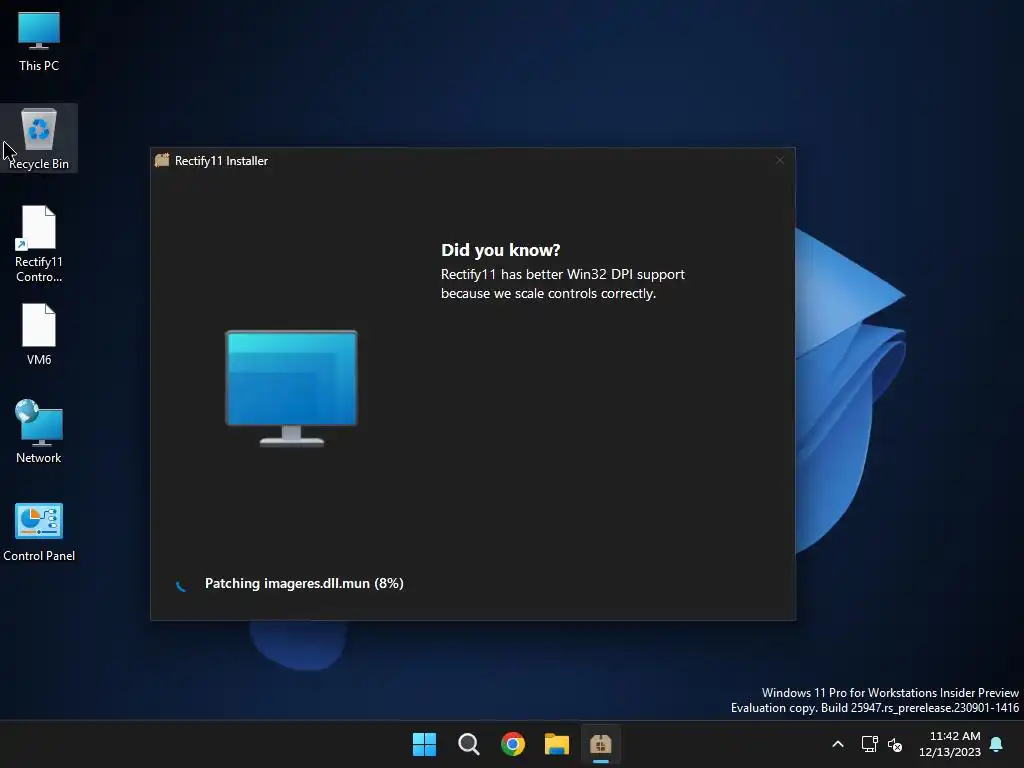The width and height of the screenshot is (1024, 768).
Task: Click the muted volume tray icon
Action: pyautogui.click(x=895, y=744)
